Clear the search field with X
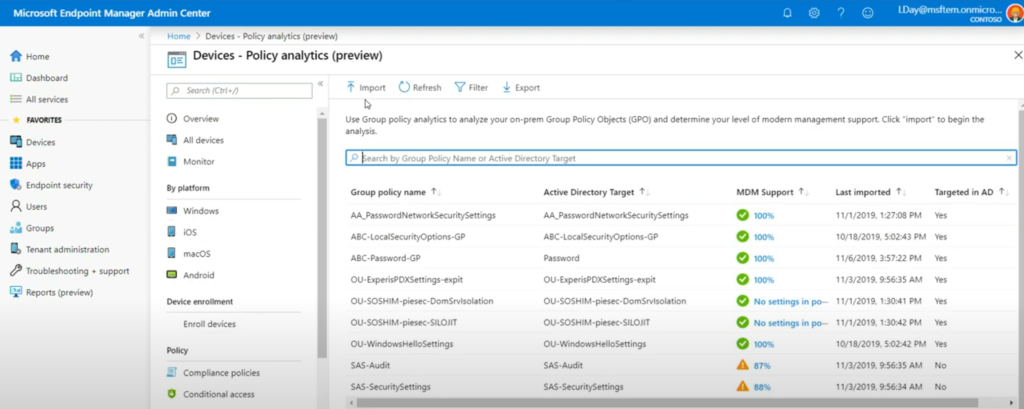 click(x=1009, y=158)
